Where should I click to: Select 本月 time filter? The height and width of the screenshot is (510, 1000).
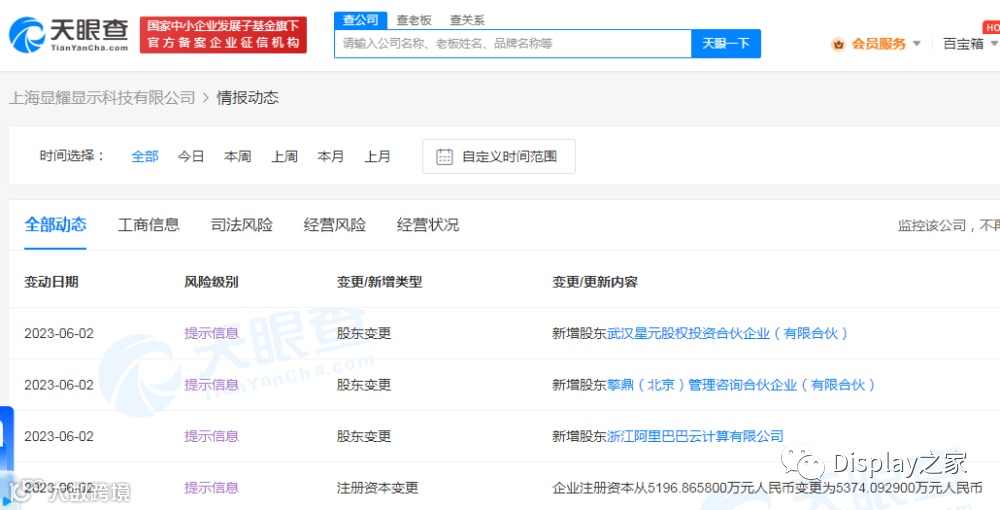[330, 156]
